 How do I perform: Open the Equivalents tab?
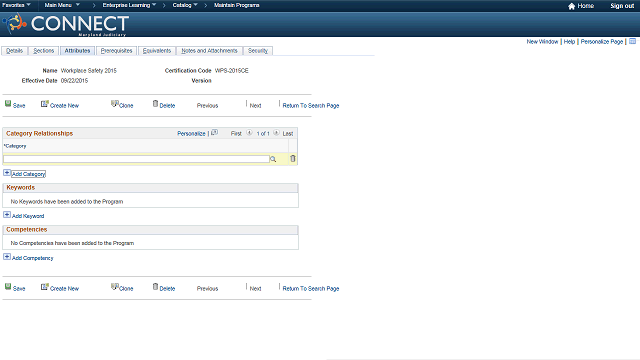157,51
